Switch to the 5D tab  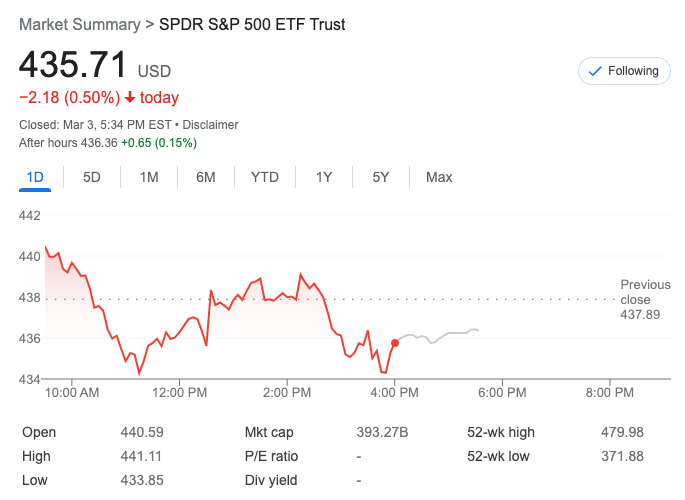pyautogui.click(x=91, y=177)
